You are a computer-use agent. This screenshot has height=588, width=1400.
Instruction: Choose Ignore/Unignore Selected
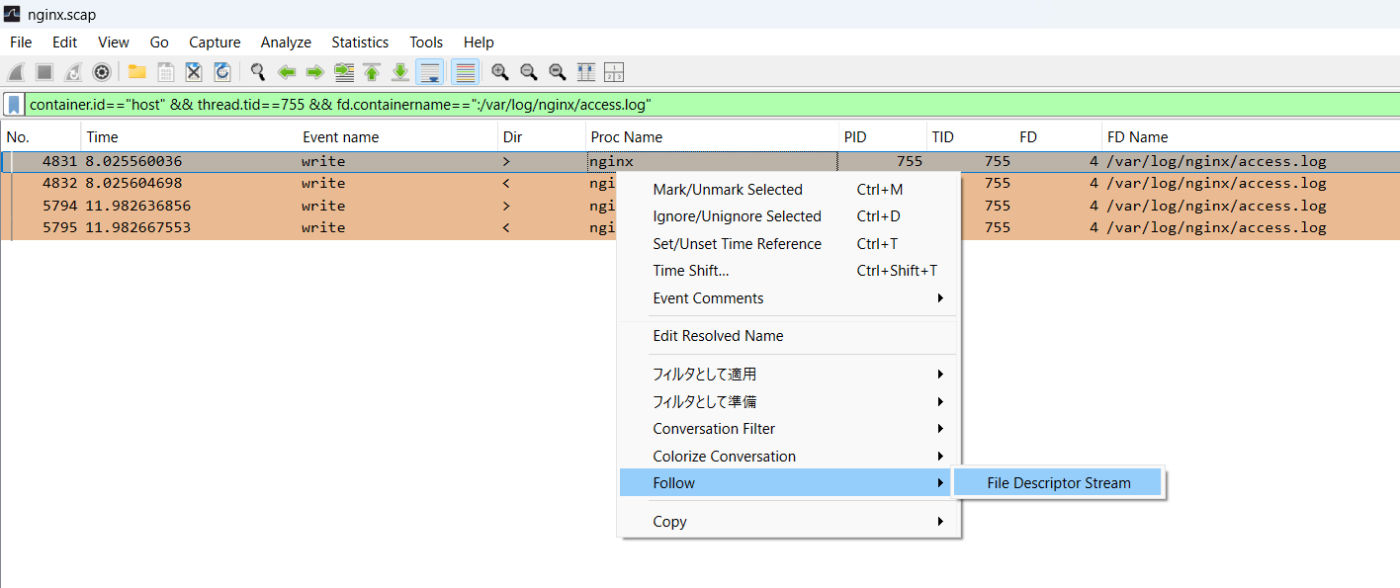click(788, 216)
